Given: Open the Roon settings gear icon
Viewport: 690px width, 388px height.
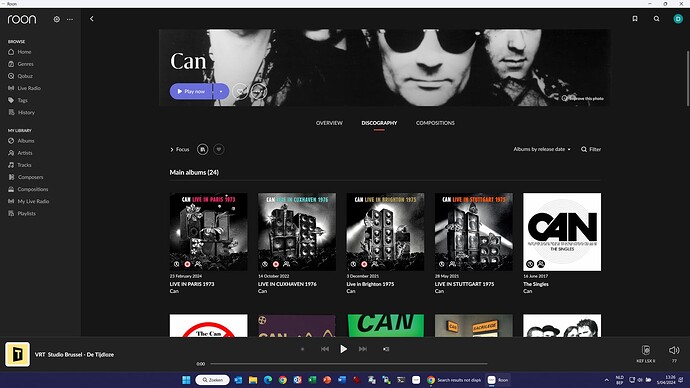Looking at the screenshot, I should coord(57,19).
